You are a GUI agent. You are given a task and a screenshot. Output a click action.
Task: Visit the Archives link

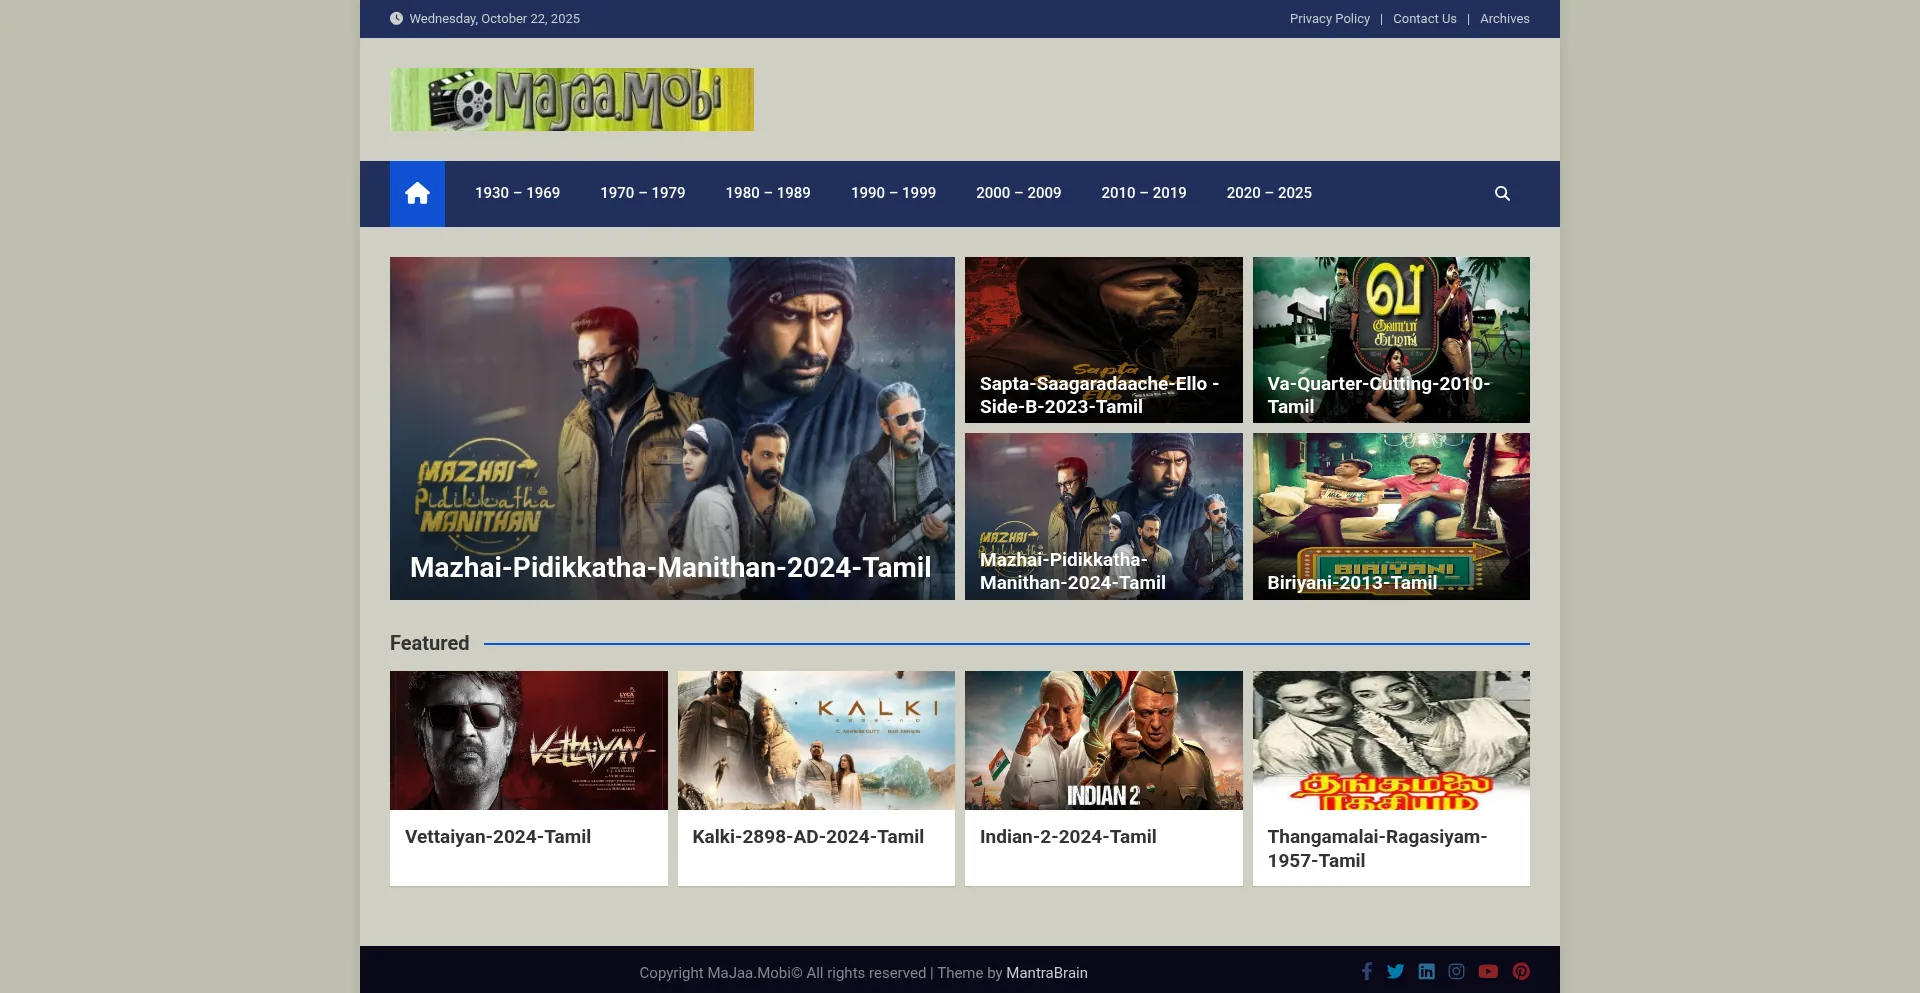point(1504,19)
